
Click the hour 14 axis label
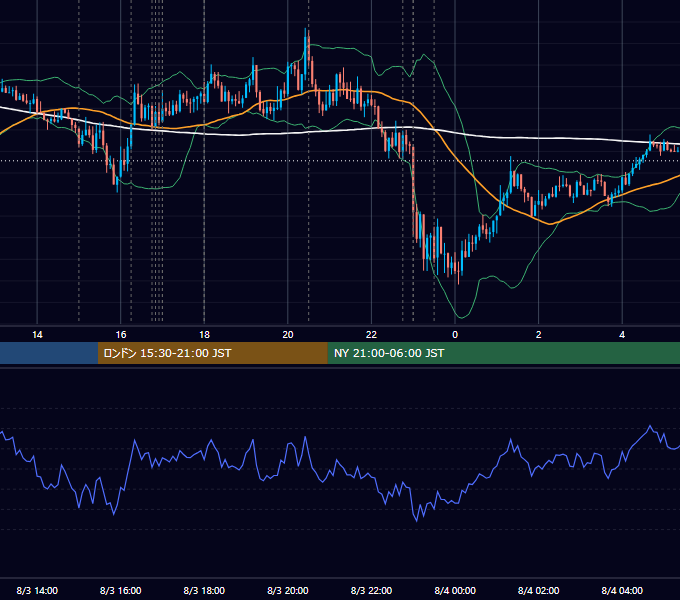click(x=37, y=335)
